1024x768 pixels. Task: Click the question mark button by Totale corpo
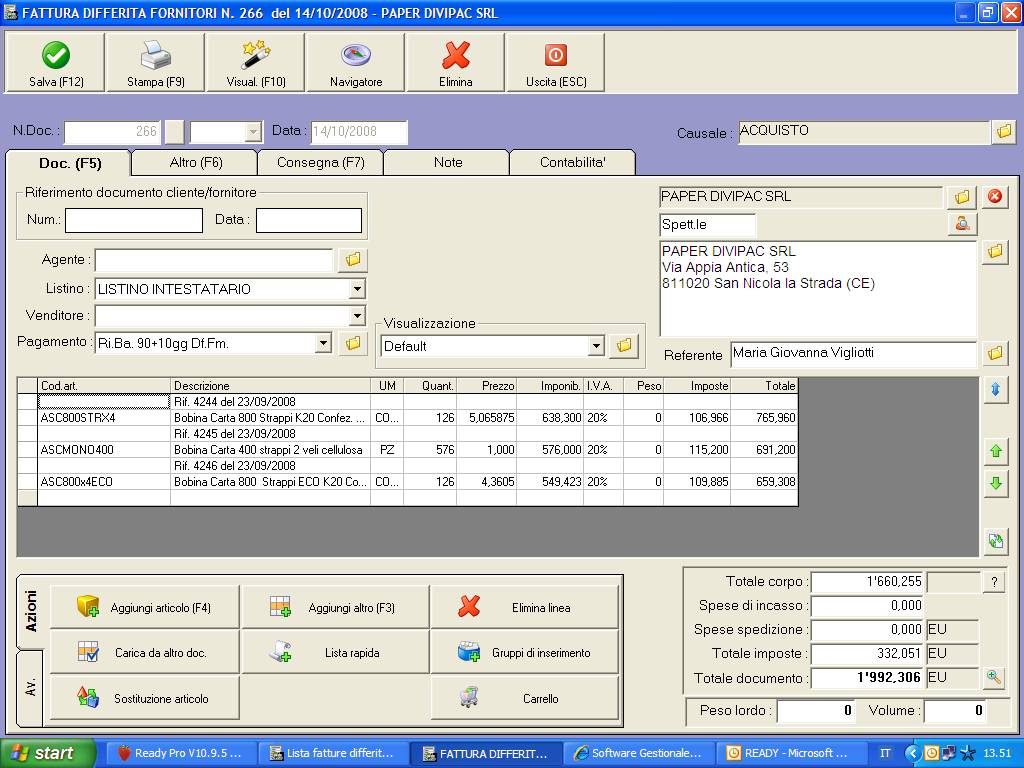[994, 582]
